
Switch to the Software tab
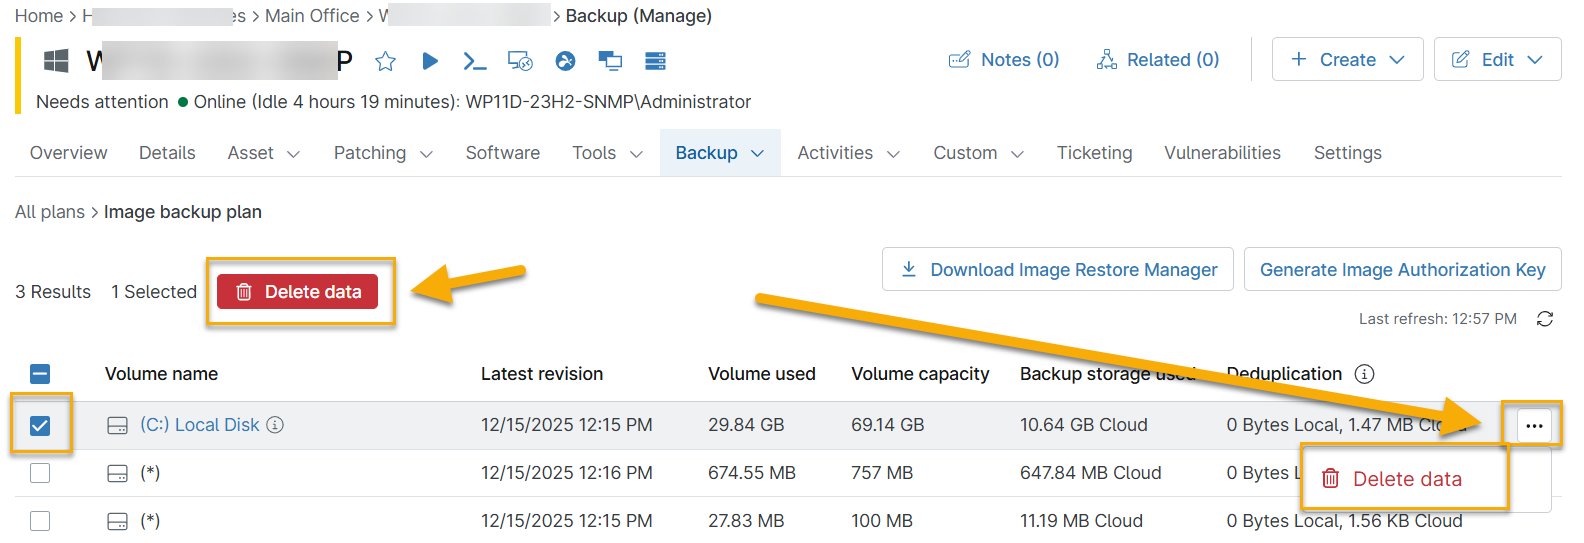502,153
